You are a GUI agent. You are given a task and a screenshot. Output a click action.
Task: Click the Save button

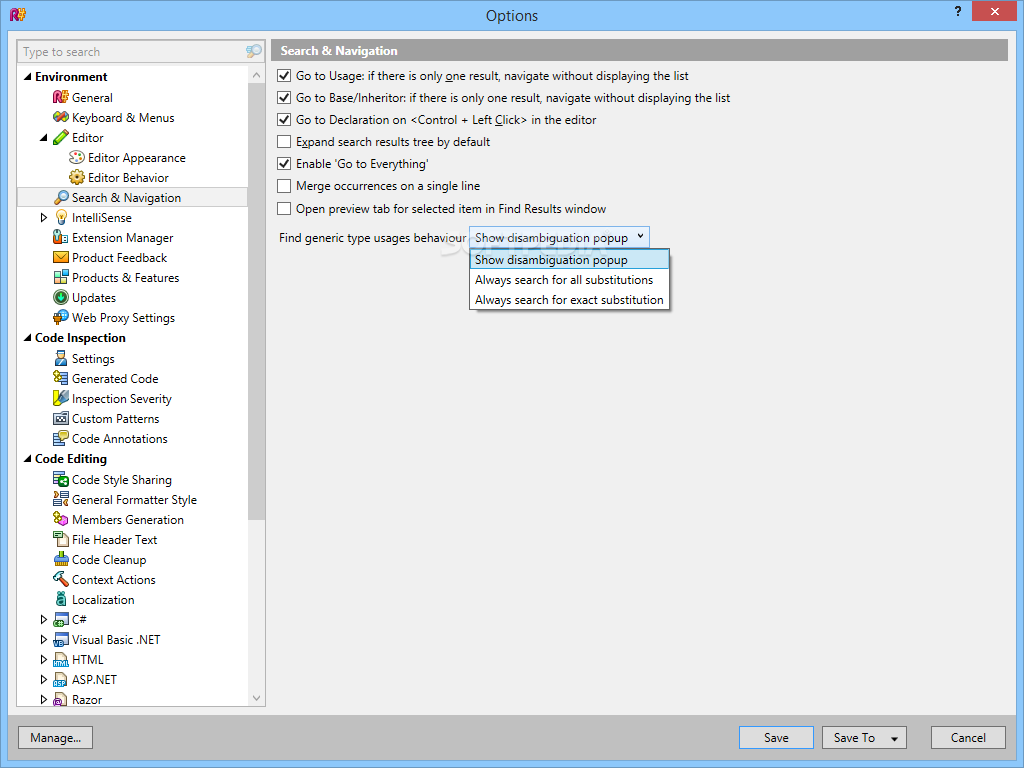tap(776, 738)
